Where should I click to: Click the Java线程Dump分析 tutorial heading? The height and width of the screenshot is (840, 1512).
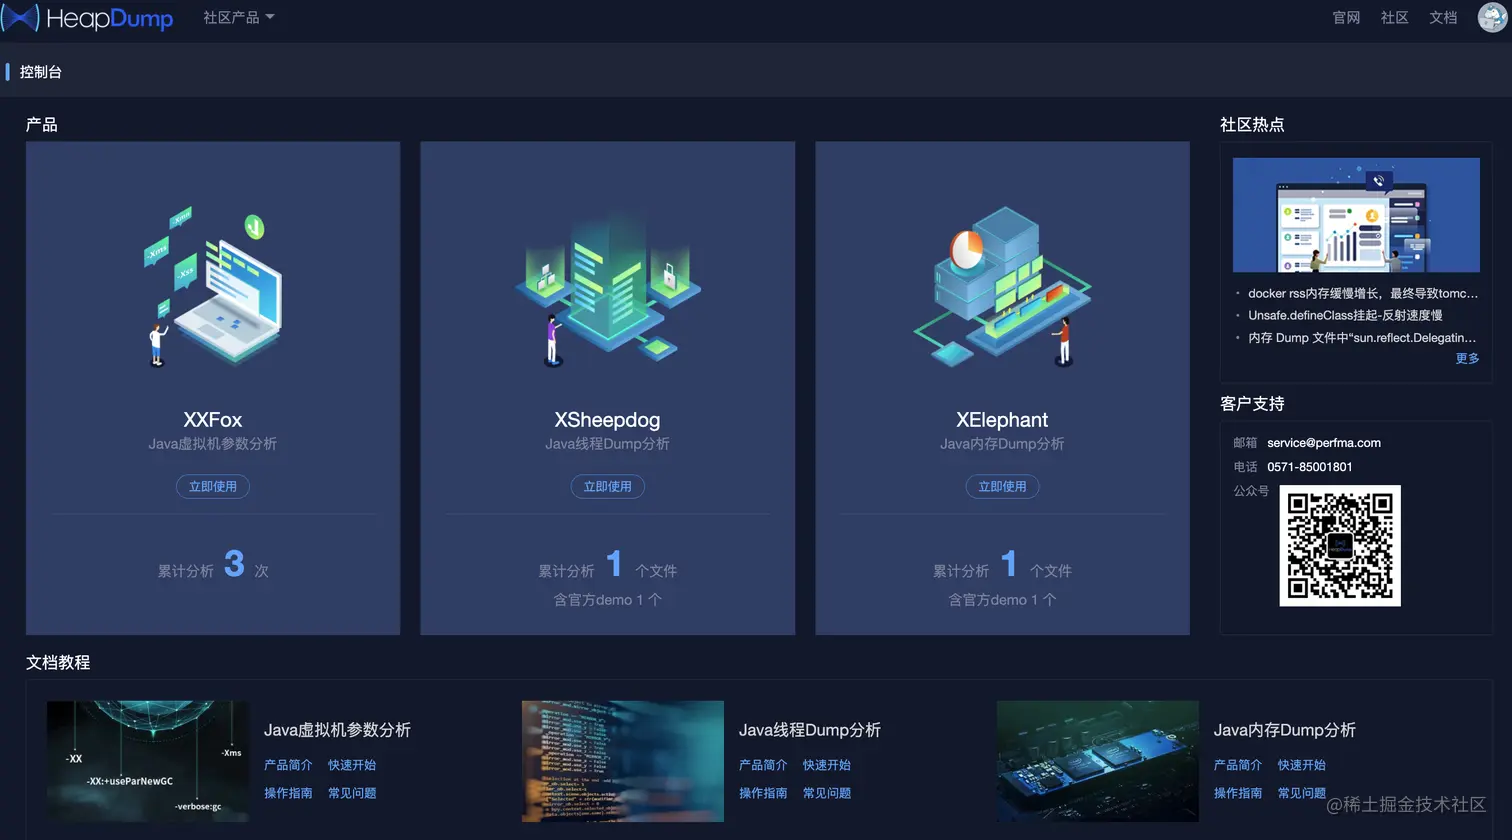tap(810, 730)
